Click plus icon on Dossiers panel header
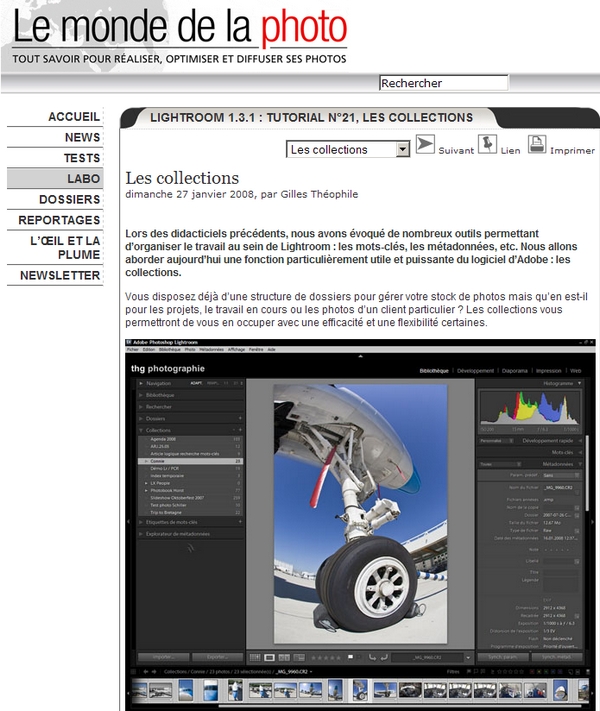This screenshot has height=711, width=600. 240,418
